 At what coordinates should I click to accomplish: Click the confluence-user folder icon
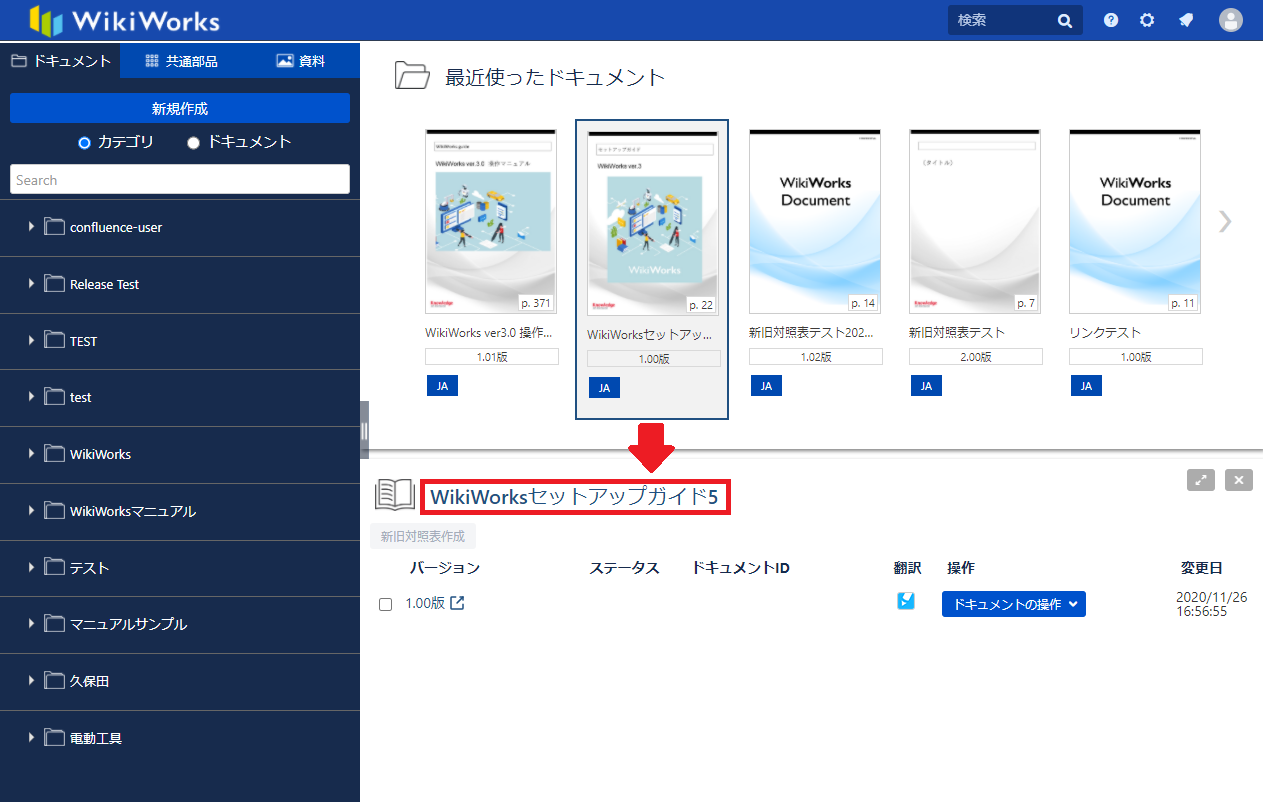click(54, 227)
